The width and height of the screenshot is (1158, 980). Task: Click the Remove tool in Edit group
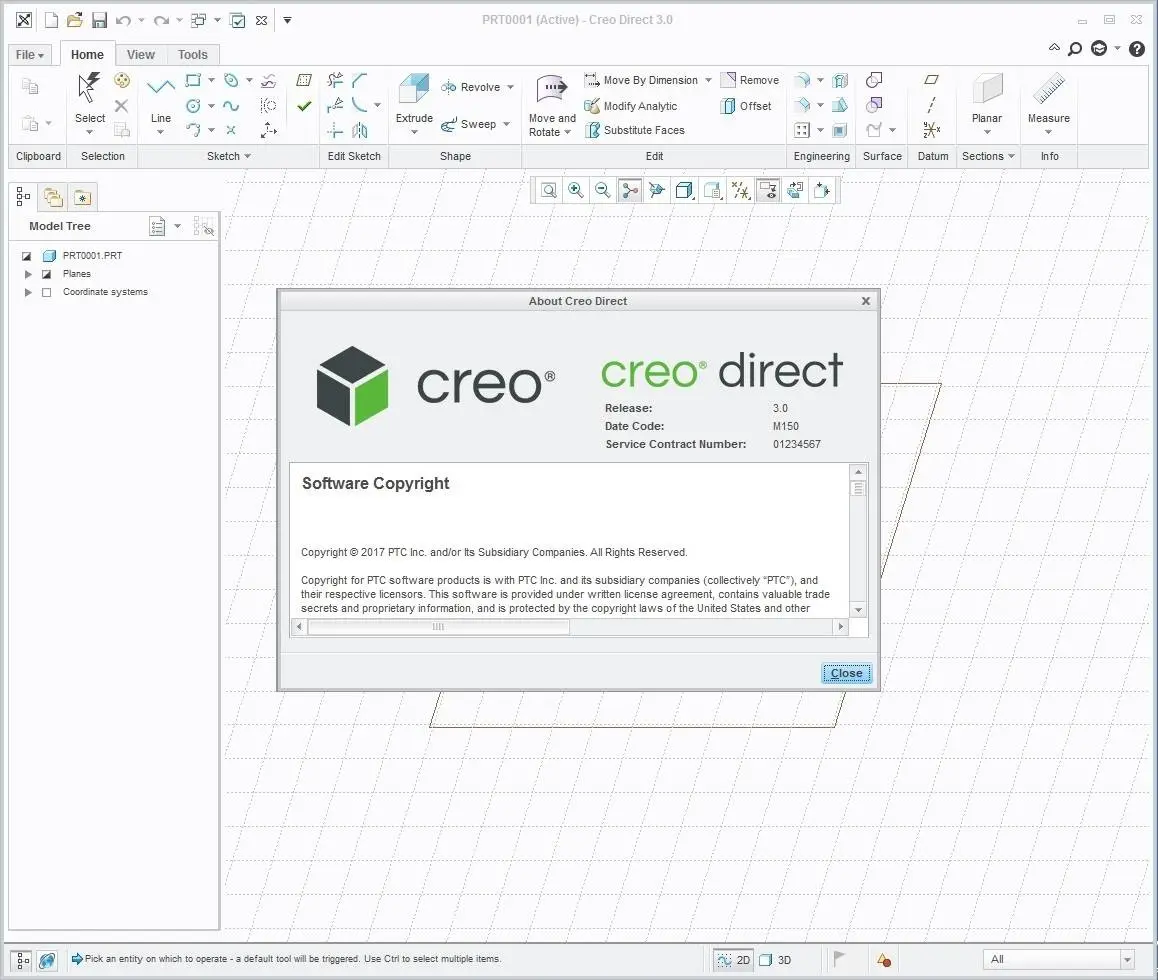point(750,80)
